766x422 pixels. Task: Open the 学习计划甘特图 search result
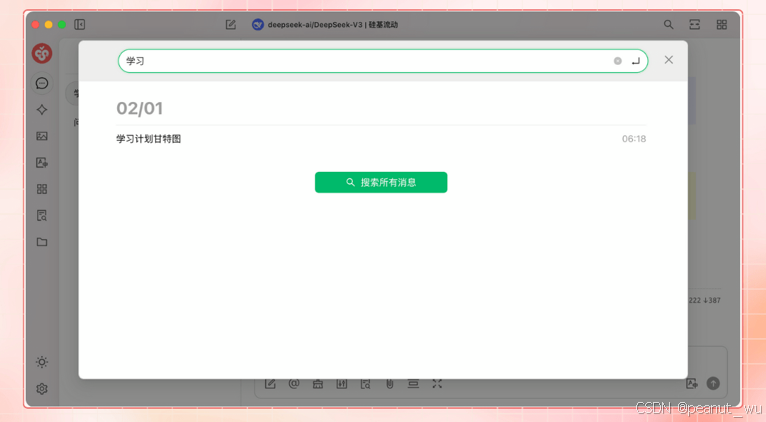click(x=381, y=139)
